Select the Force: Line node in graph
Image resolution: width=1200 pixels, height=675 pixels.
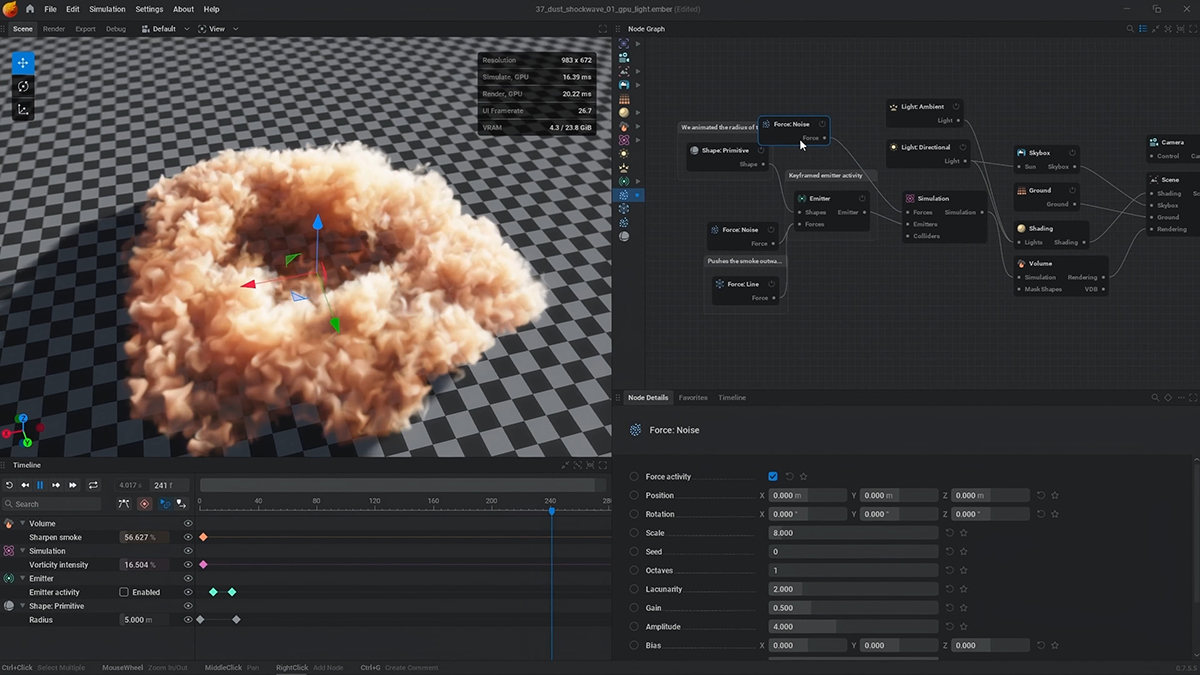pyautogui.click(x=745, y=284)
